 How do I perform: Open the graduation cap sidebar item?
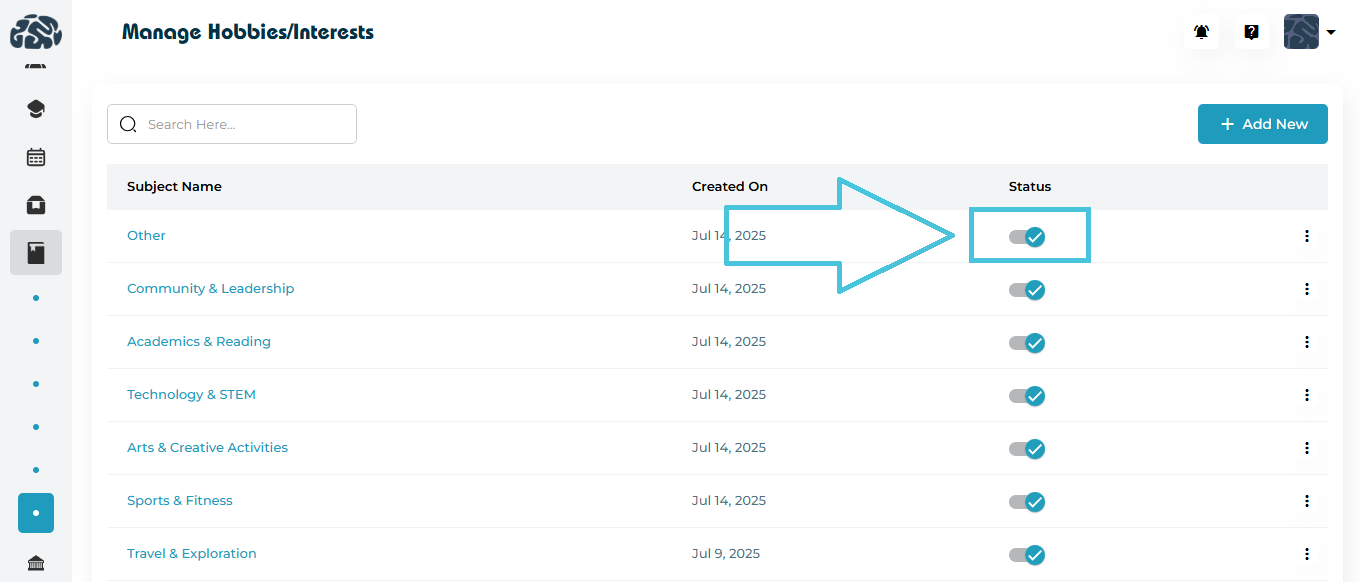pyautogui.click(x=36, y=109)
